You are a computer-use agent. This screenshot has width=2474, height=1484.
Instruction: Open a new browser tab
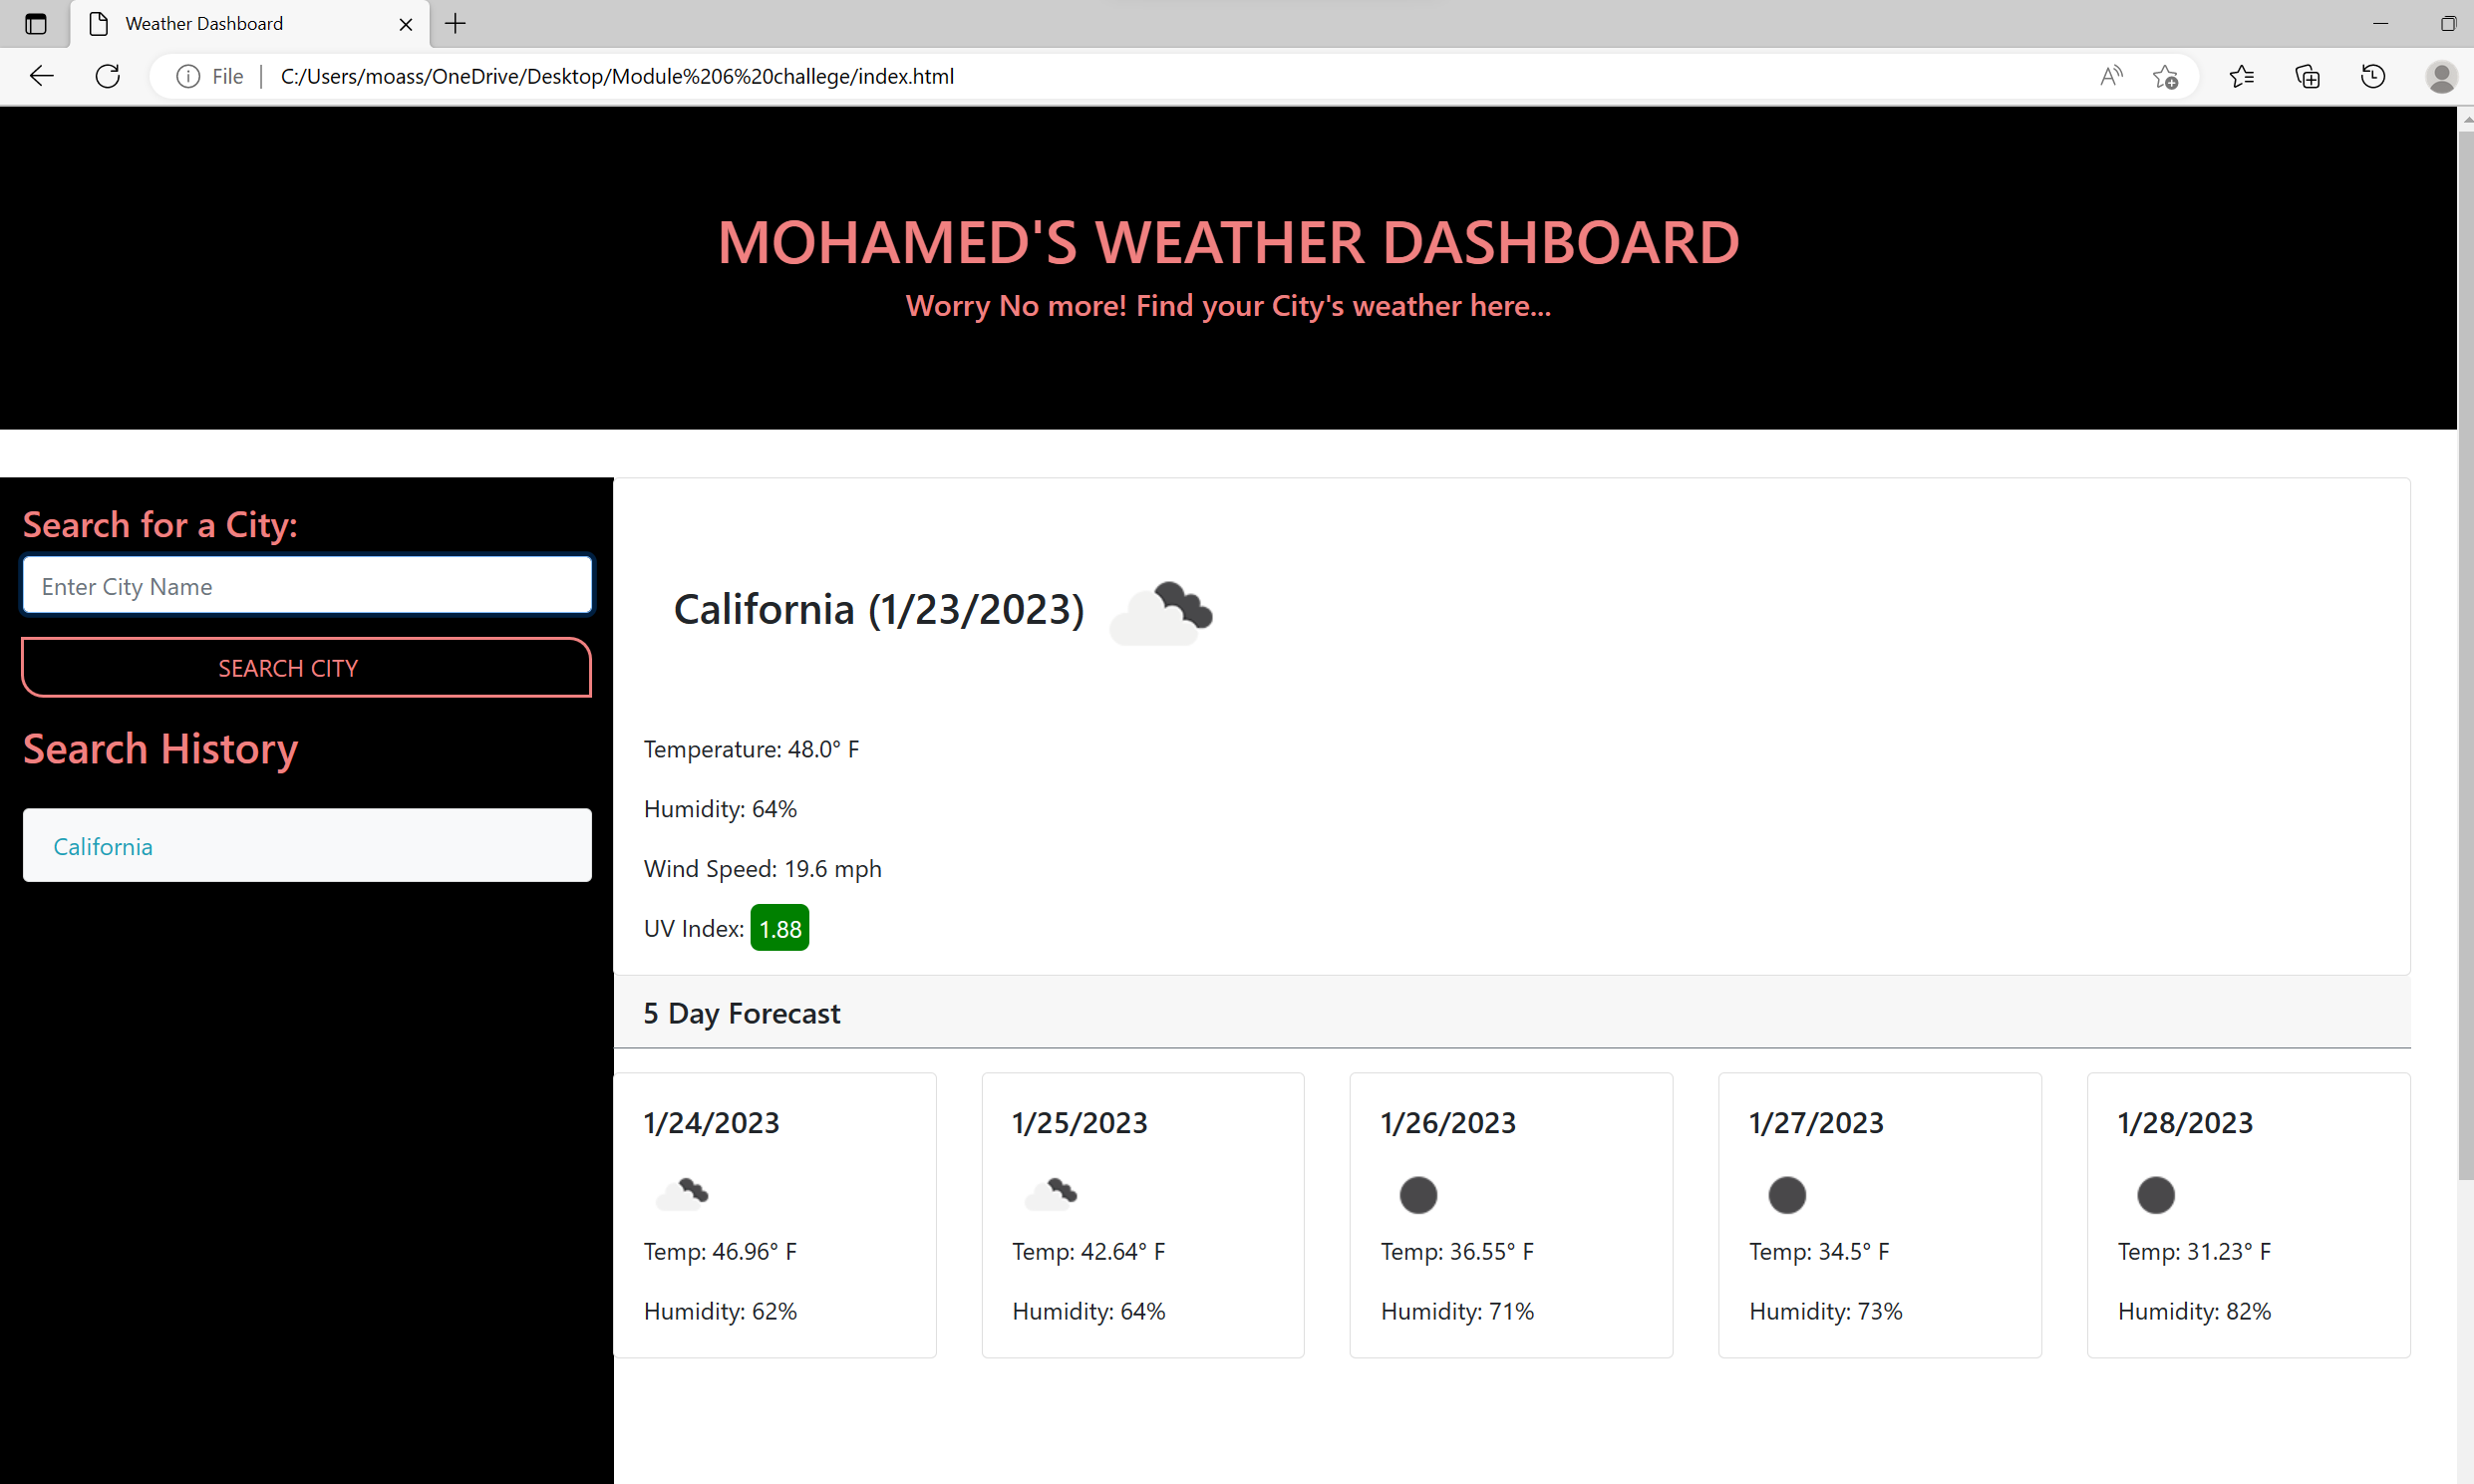pyautogui.click(x=455, y=23)
